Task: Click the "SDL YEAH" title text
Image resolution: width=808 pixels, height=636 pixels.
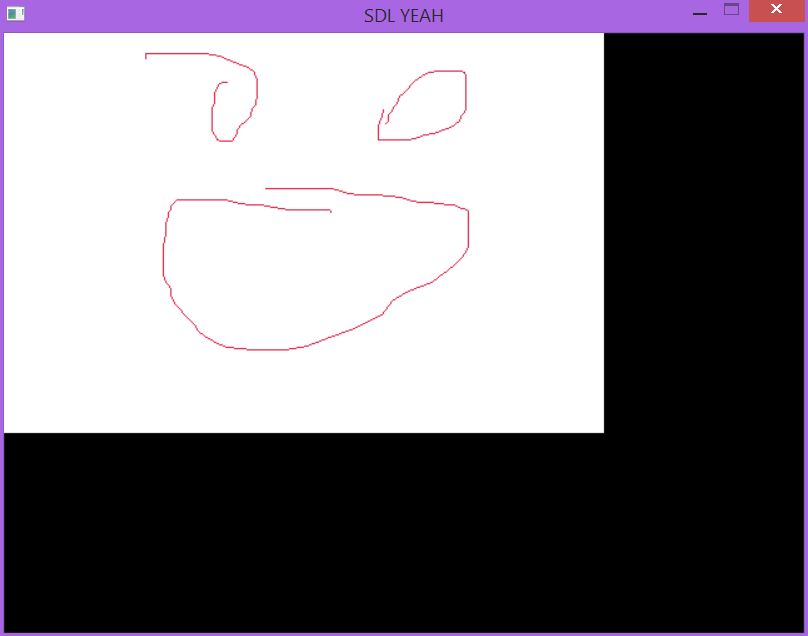Action: (x=404, y=15)
